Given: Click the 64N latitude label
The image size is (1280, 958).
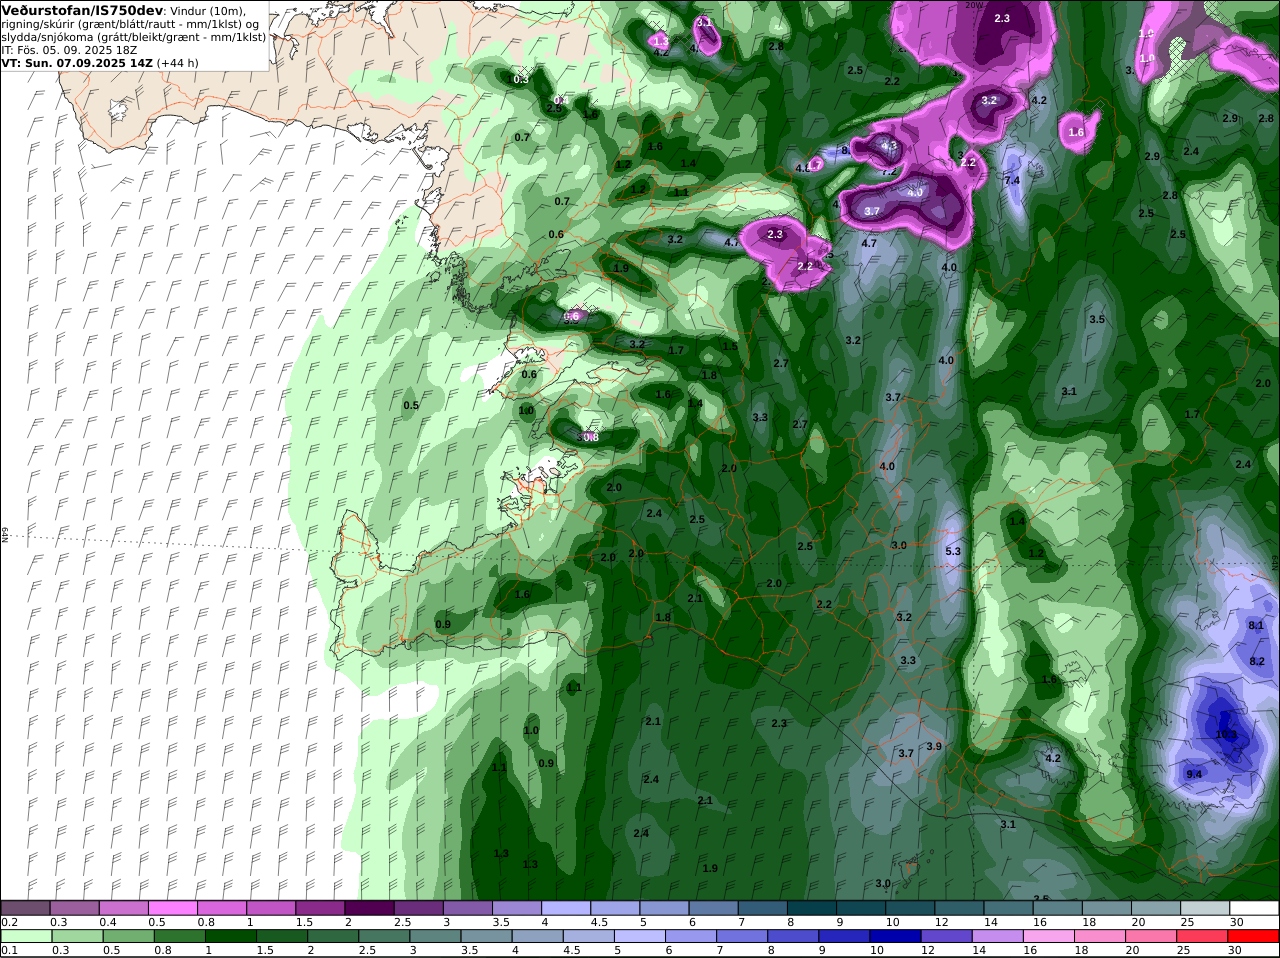Looking at the screenshot, I should point(5,535).
